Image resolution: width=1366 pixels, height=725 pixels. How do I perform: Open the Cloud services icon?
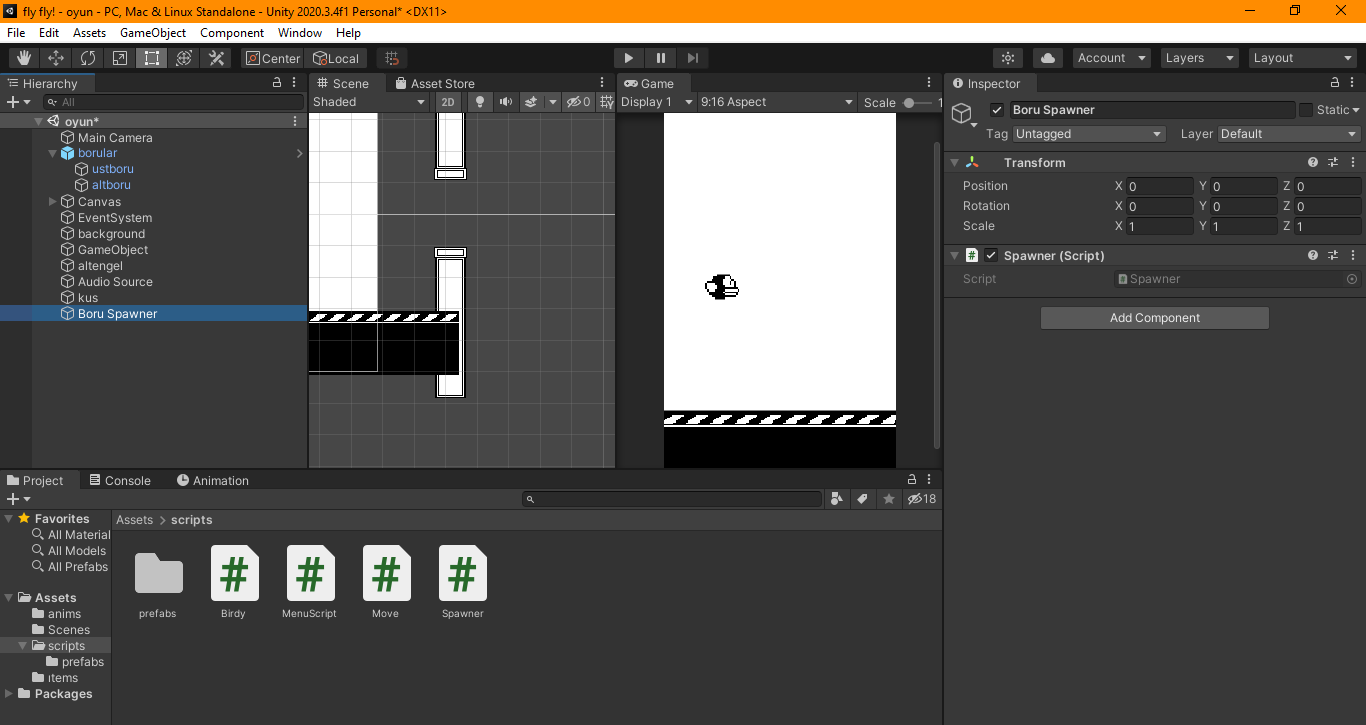coord(1047,58)
